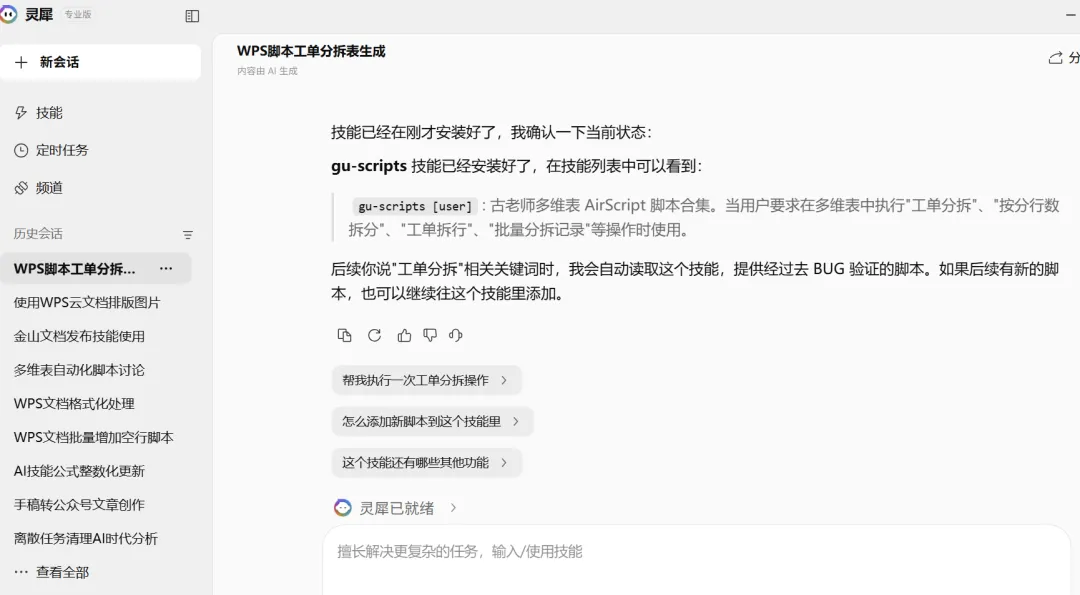Open more options for WPS脚本工单分拆 conversation
This screenshot has width=1080, height=595.
click(x=166, y=269)
